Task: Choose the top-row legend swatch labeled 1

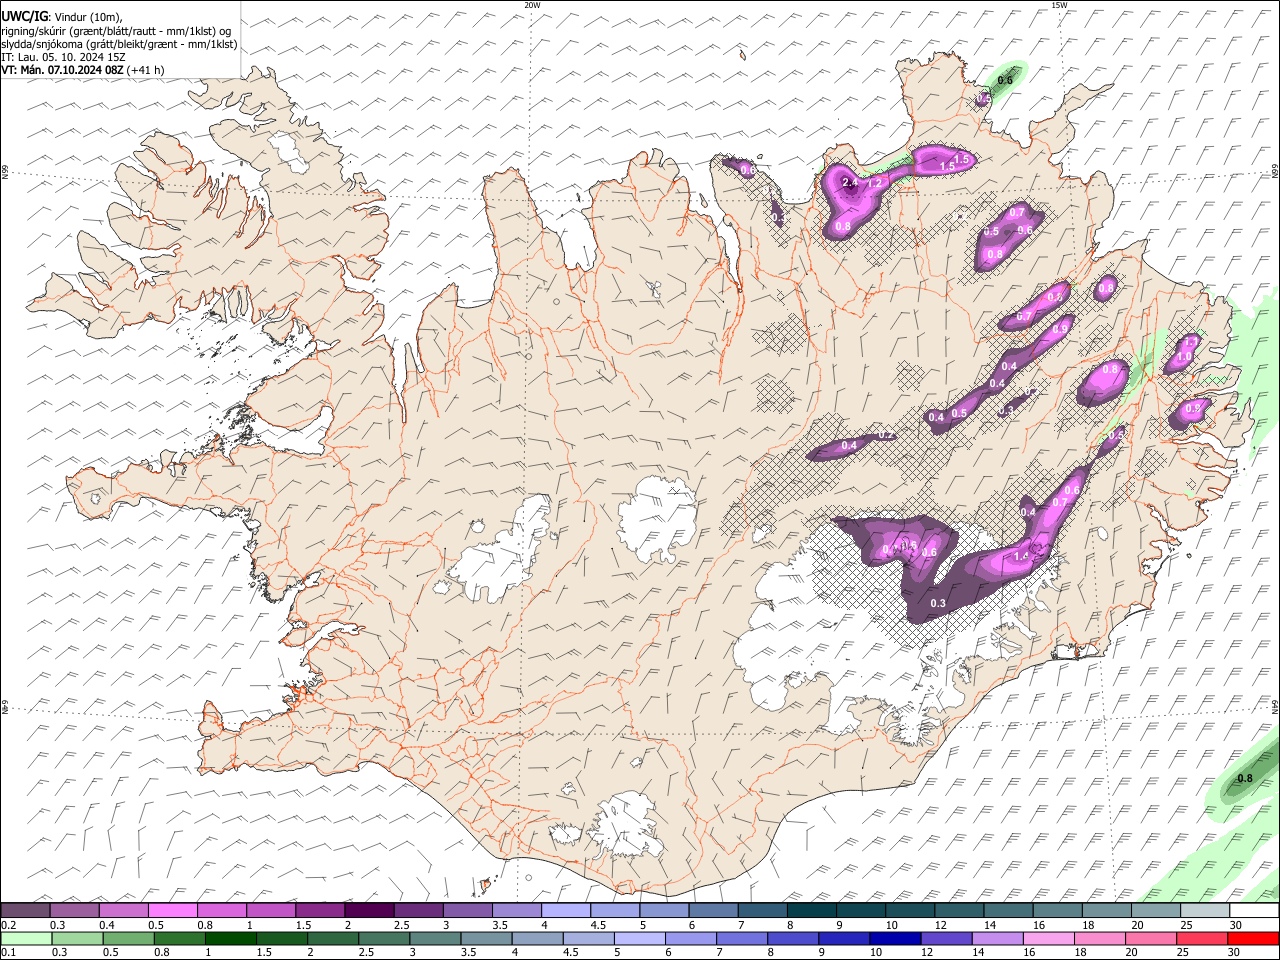Action: click(271, 910)
